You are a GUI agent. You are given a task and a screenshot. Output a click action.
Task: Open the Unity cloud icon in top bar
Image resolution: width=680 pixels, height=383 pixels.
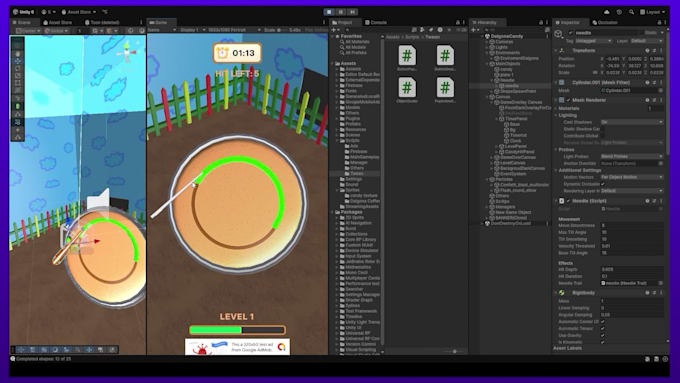coord(606,12)
